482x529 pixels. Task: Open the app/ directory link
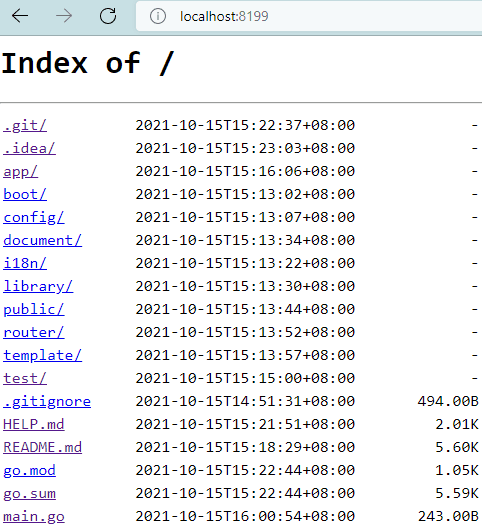21,171
